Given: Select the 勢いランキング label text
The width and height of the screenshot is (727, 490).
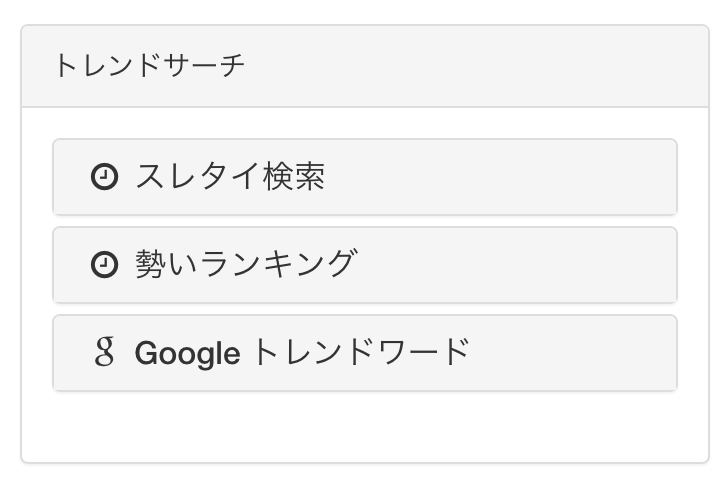Looking at the screenshot, I should pos(247,264).
